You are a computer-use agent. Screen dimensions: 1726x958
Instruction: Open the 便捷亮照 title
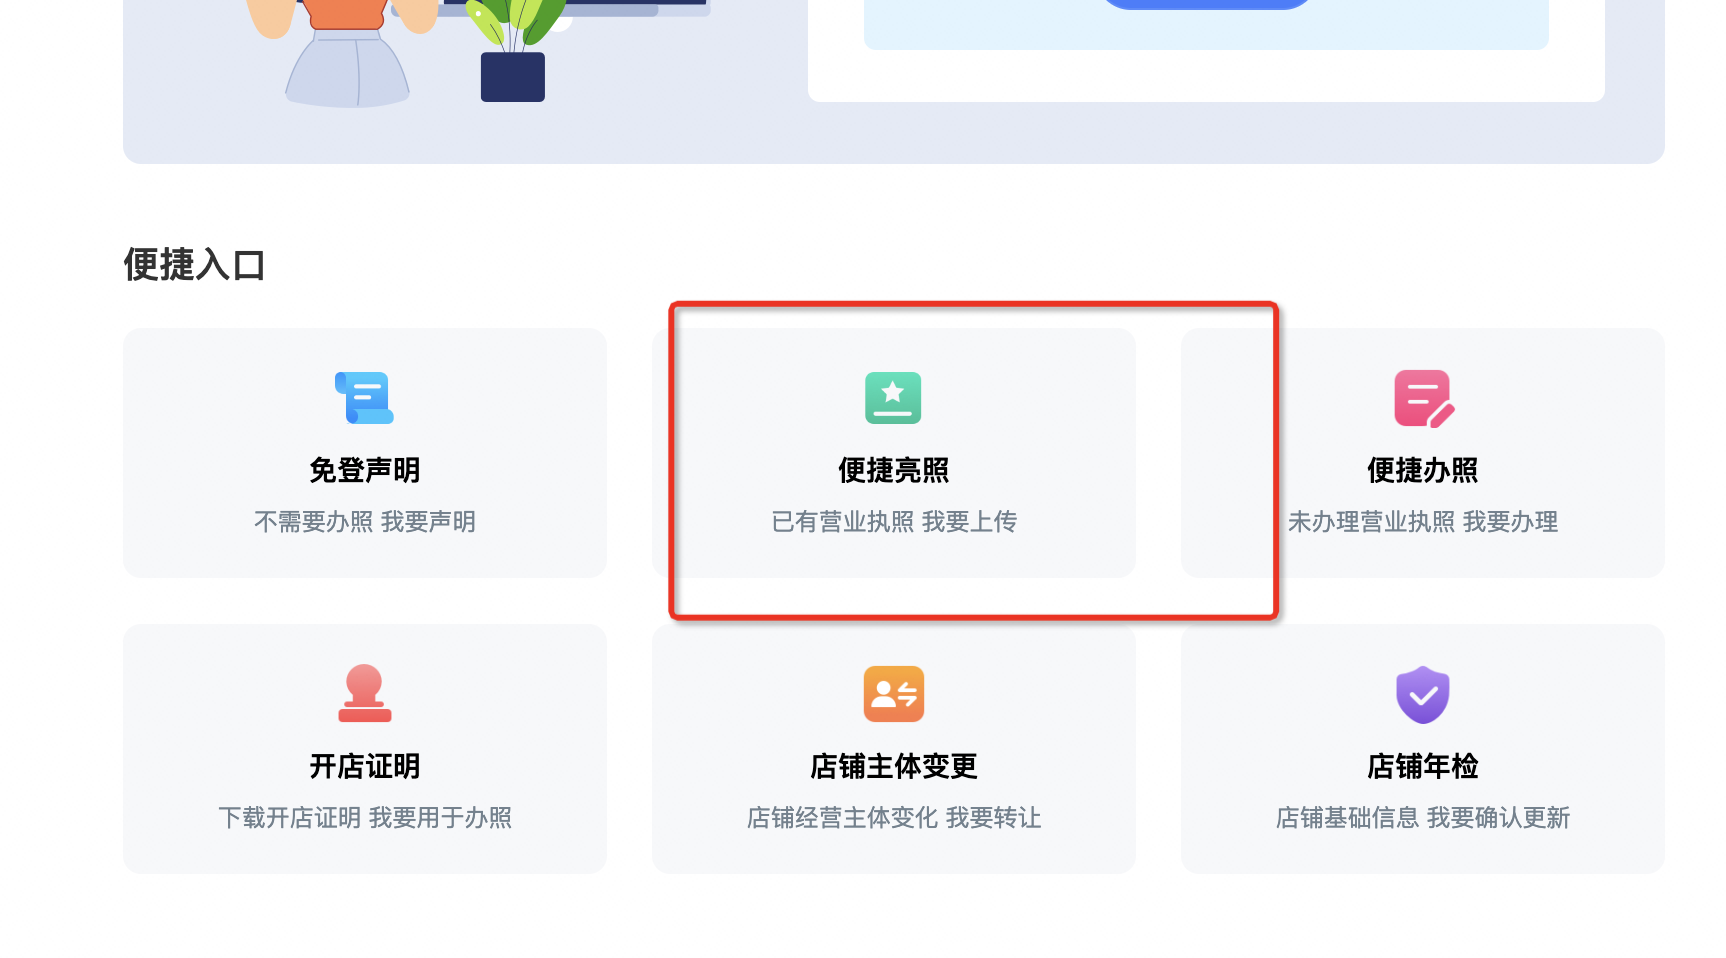tap(894, 470)
